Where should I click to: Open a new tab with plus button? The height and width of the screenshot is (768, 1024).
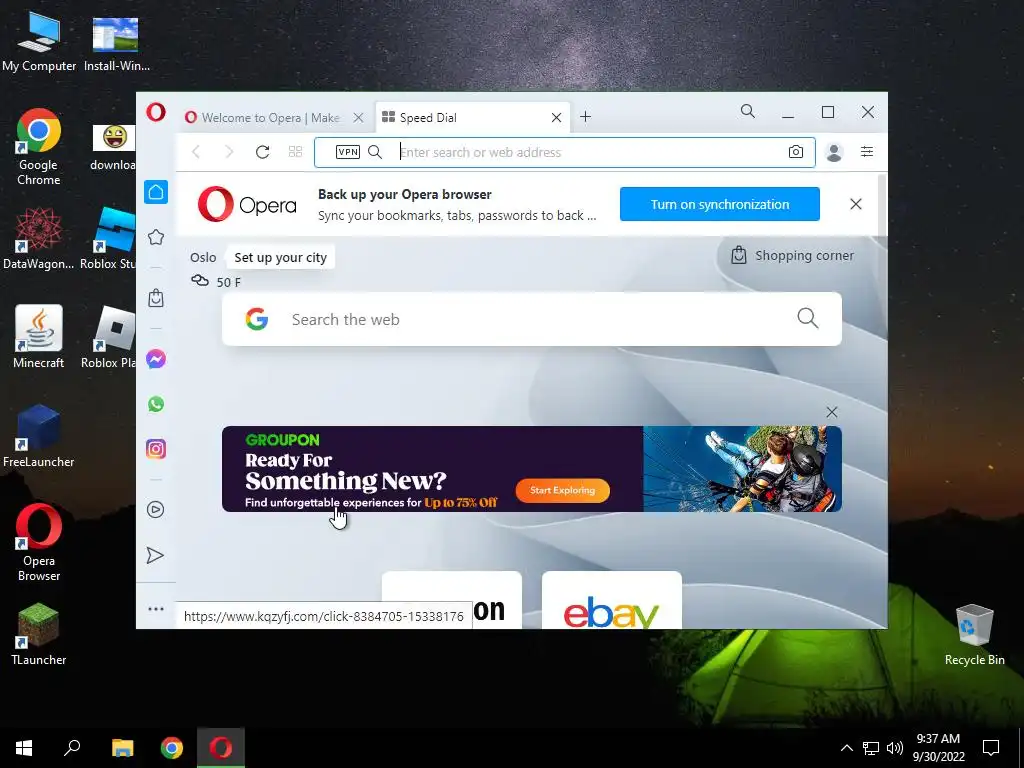tap(586, 117)
